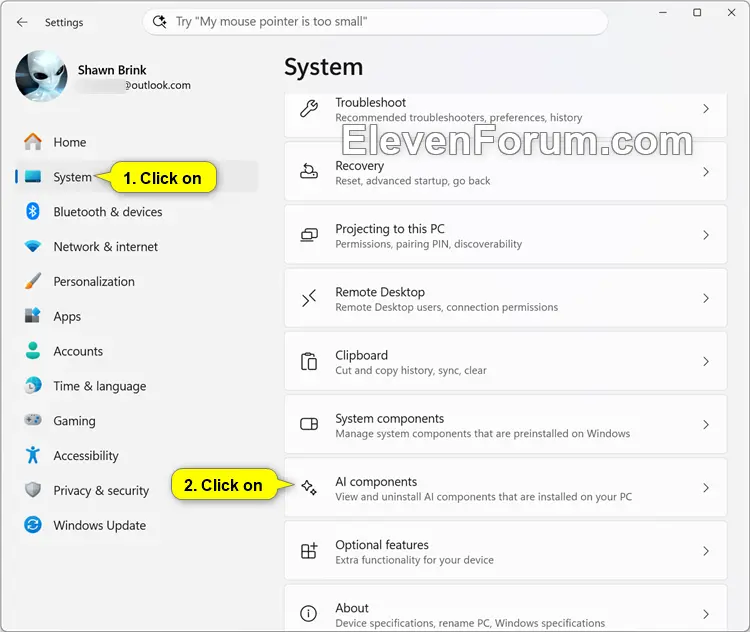Click 'Manage system components that are preinstalled' text
Image resolution: width=750 pixels, height=632 pixels.
[482, 433]
